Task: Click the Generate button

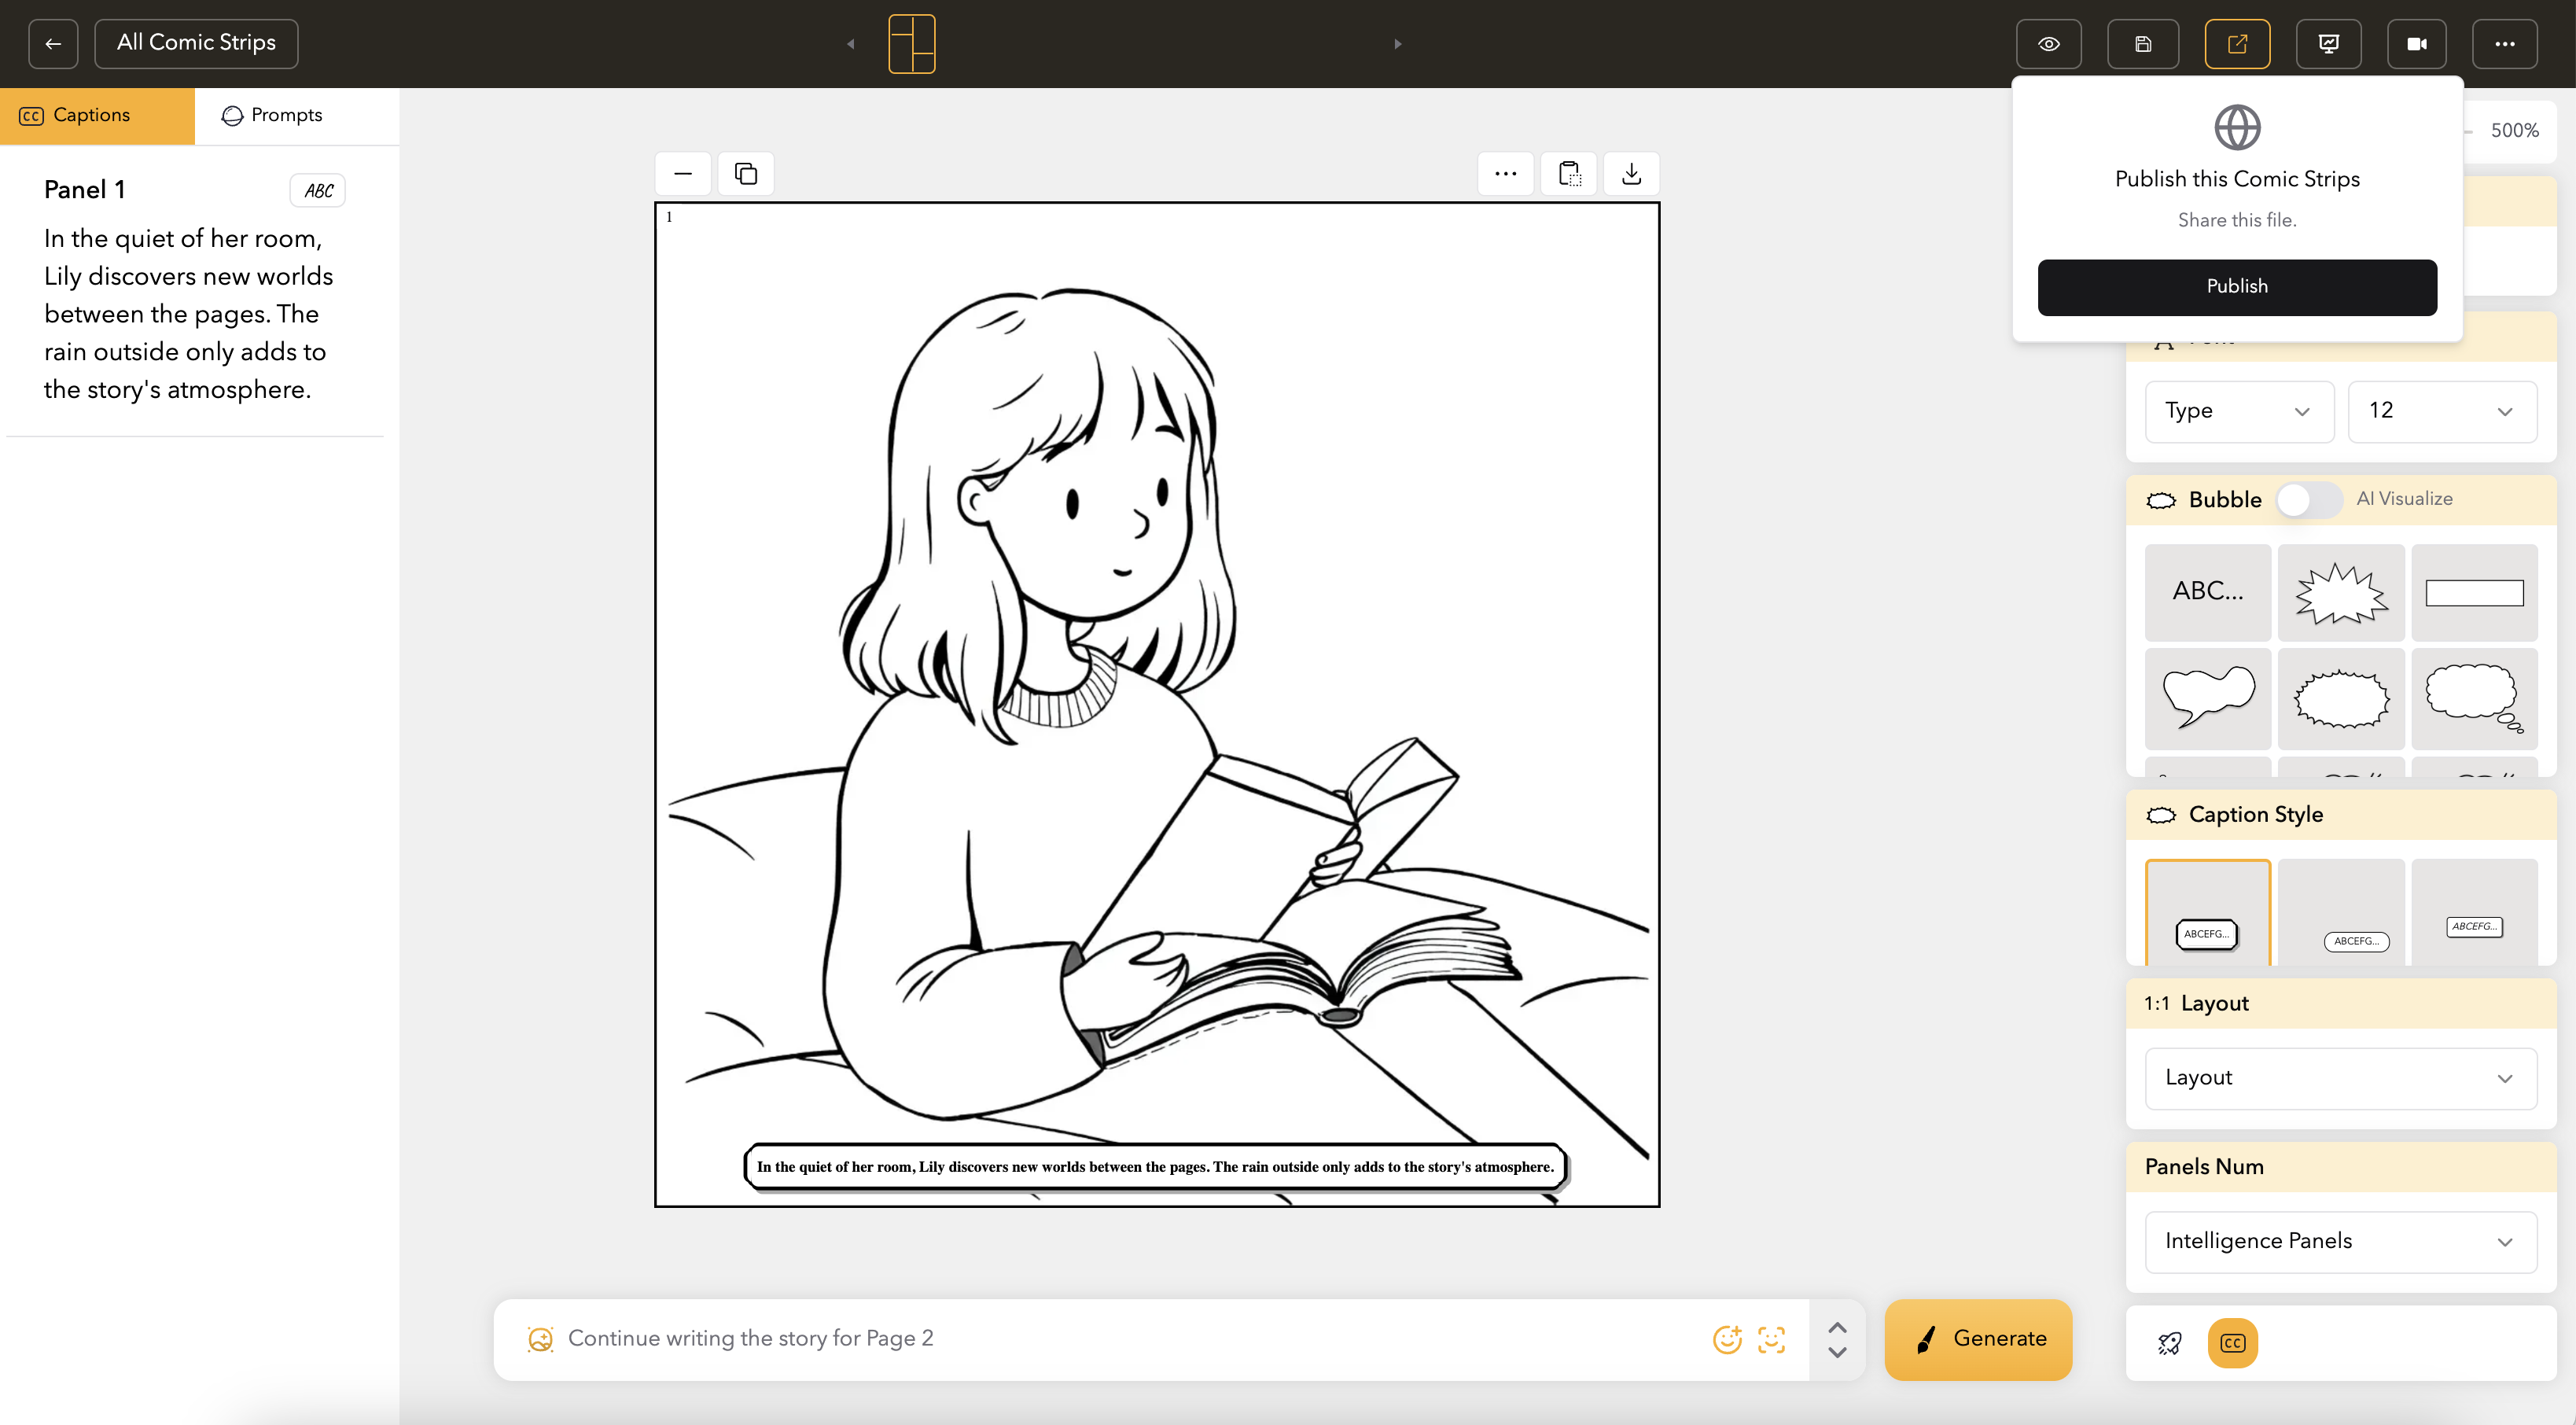Action: pos(1978,1339)
